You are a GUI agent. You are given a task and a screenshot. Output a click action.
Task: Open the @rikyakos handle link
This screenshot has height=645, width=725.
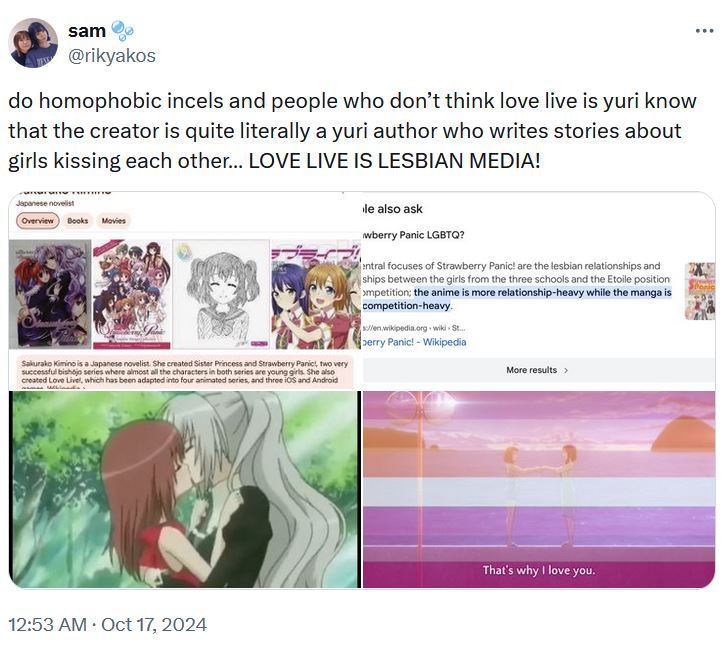tap(111, 55)
